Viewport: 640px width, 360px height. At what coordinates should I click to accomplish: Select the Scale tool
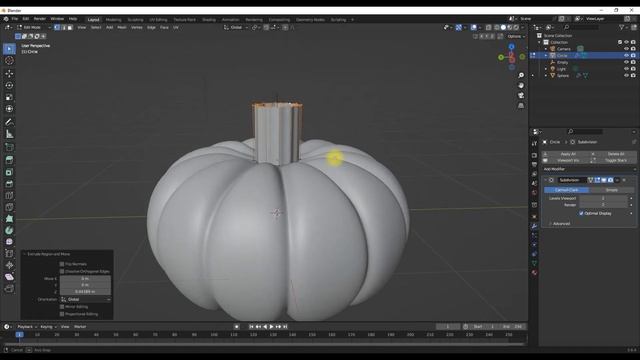9,97
